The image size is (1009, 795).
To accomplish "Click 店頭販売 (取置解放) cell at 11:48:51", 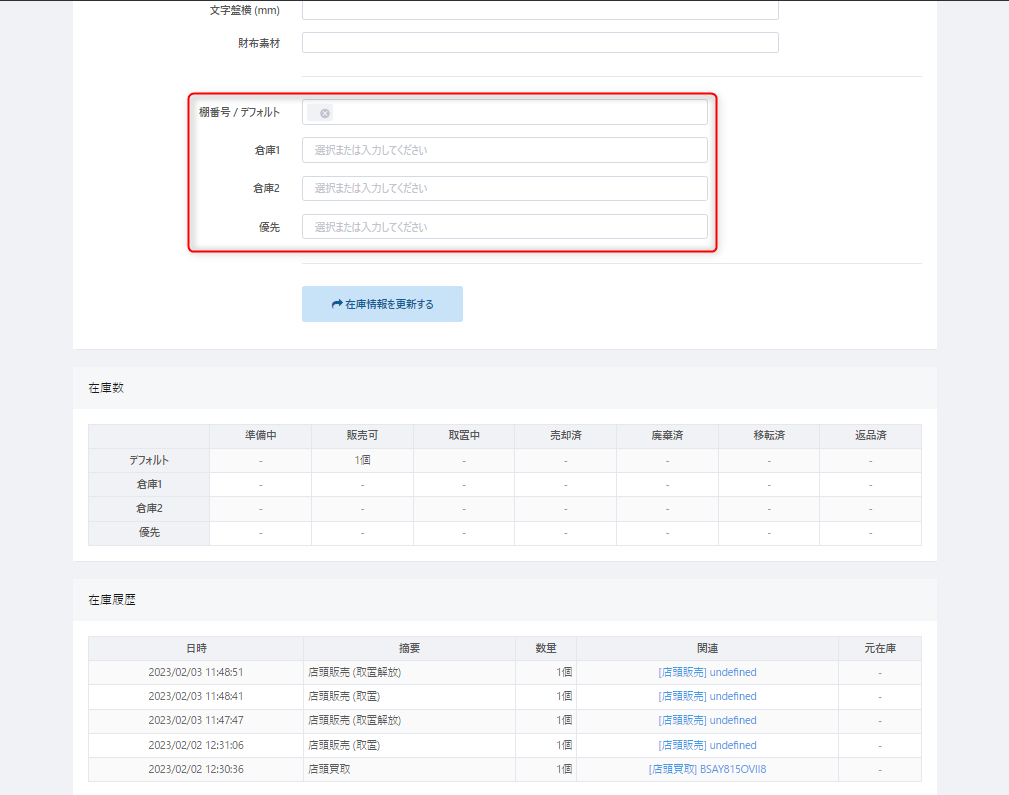I will point(409,672).
